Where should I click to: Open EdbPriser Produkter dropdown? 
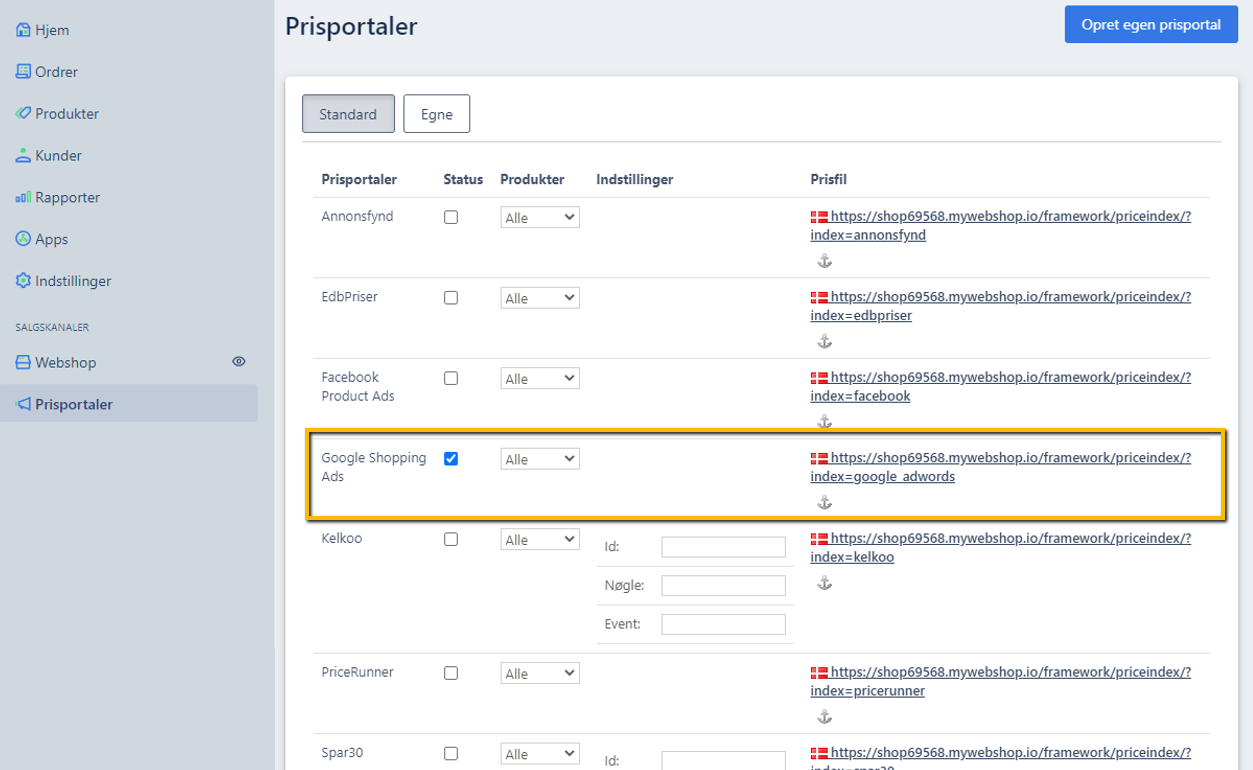pyautogui.click(x=540, y=298)
